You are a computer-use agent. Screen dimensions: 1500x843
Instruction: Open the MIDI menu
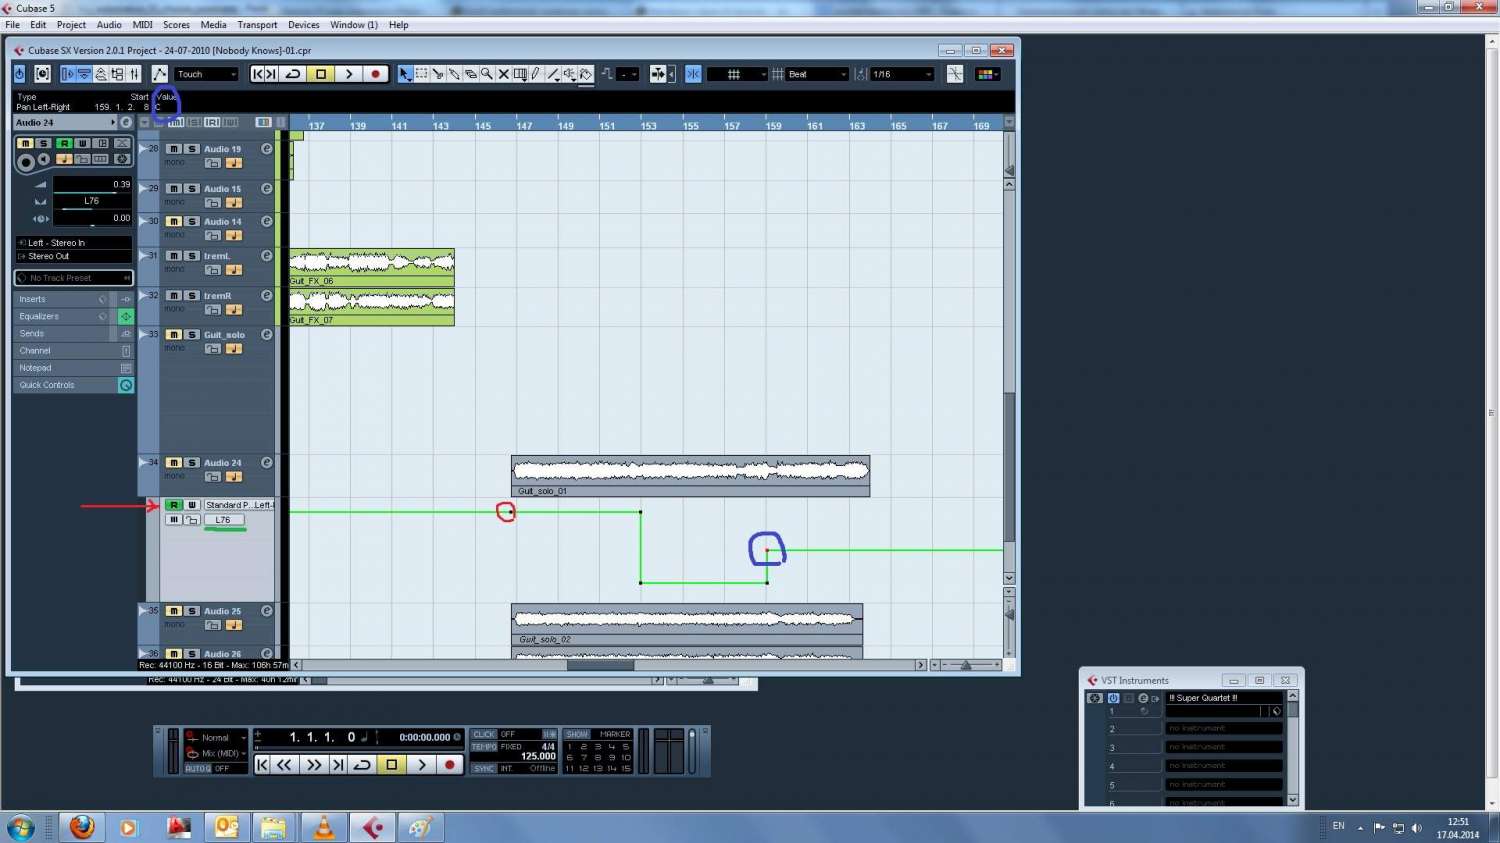point(143,25)
